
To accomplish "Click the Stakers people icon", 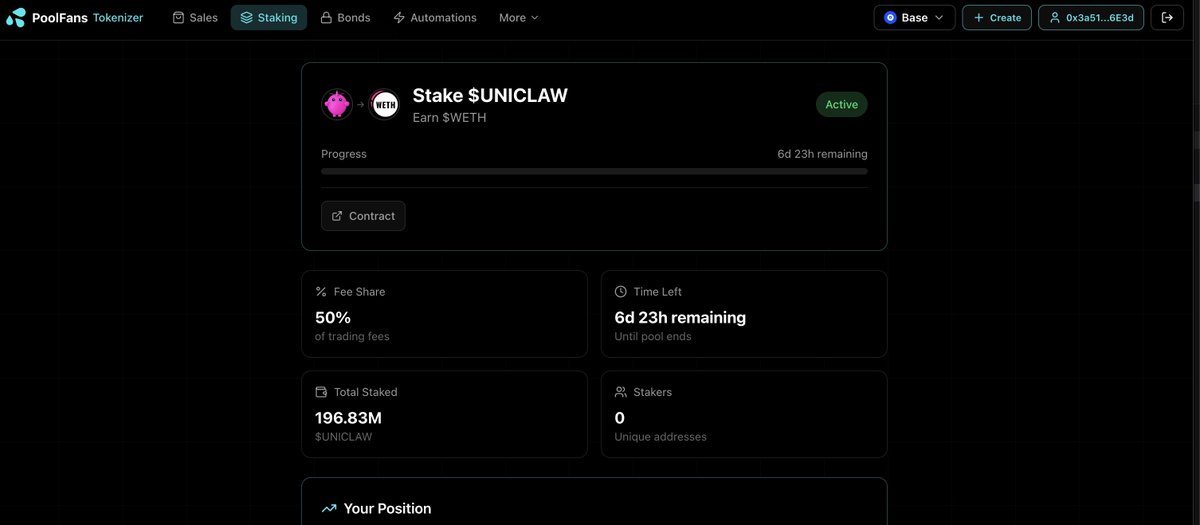I will click(x=621, y=392).
